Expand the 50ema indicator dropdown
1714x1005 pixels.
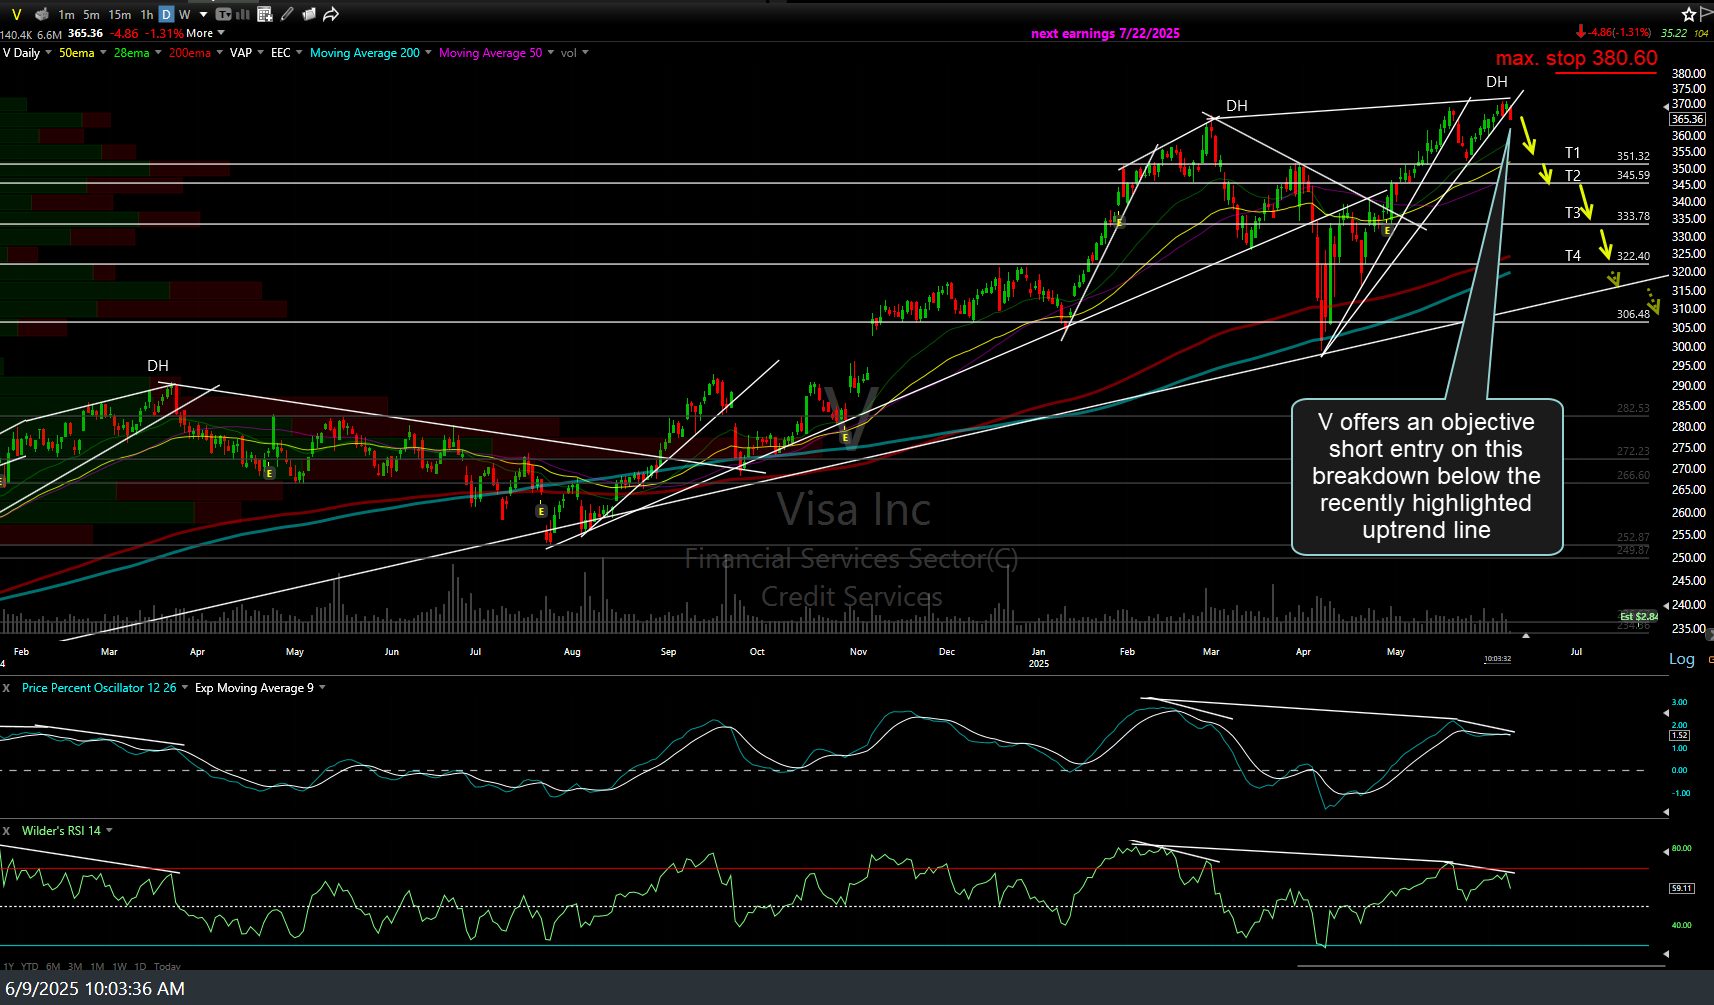click(104, 53)
